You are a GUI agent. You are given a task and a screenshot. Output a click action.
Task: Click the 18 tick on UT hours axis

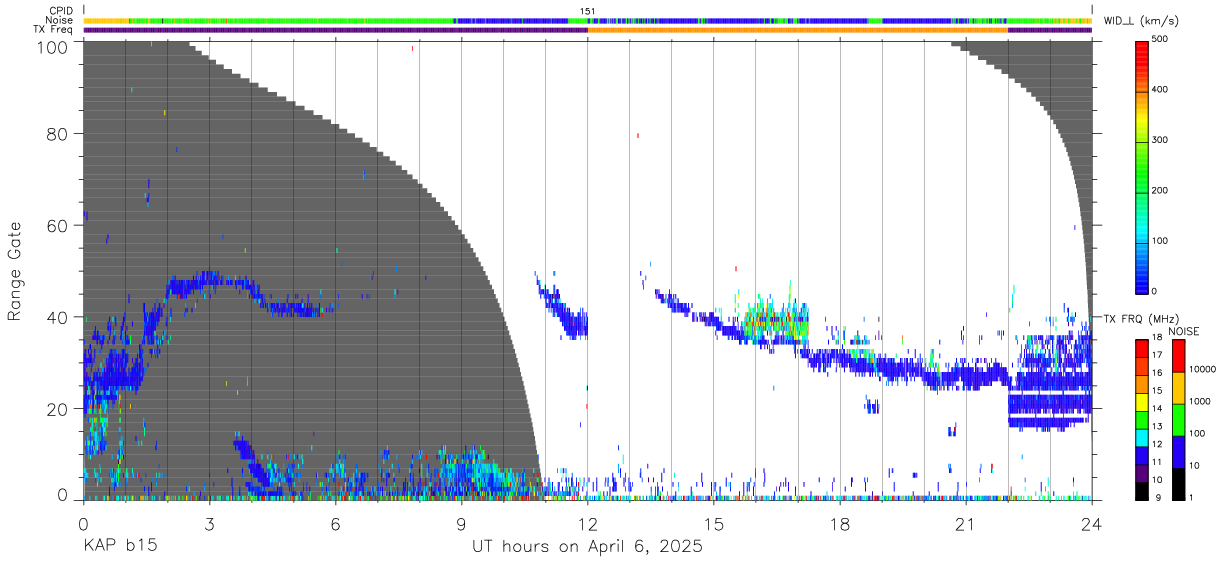coord(840,523)
